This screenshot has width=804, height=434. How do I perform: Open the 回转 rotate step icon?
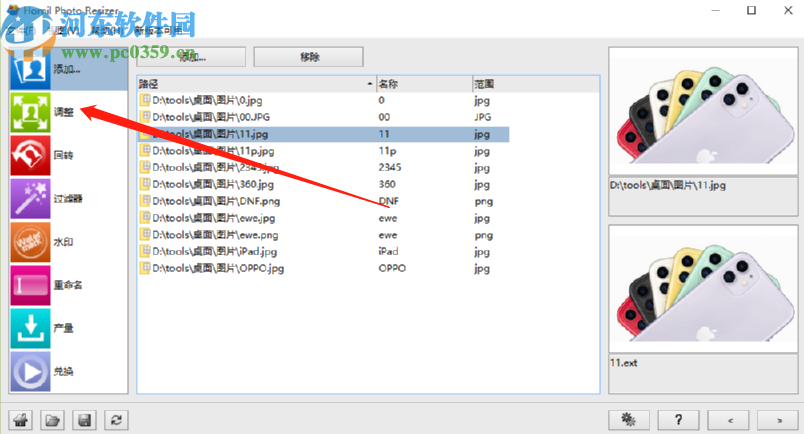[x=30, y=155]
